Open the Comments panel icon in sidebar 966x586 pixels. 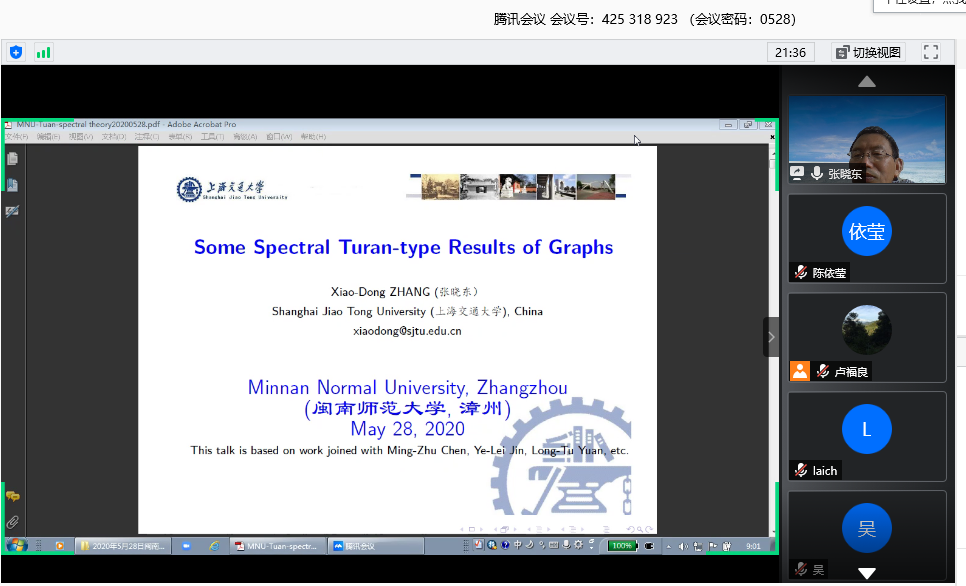(12, 497)
